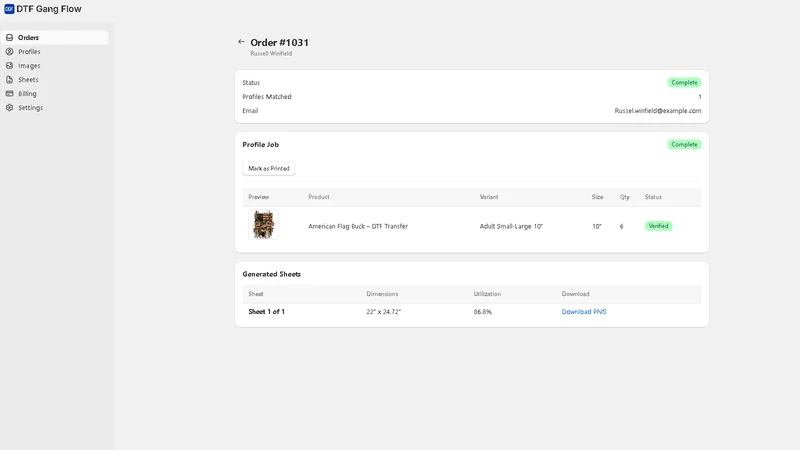
Task: Click the Sheets sidebar icon
Action: [x=9, y=80]
